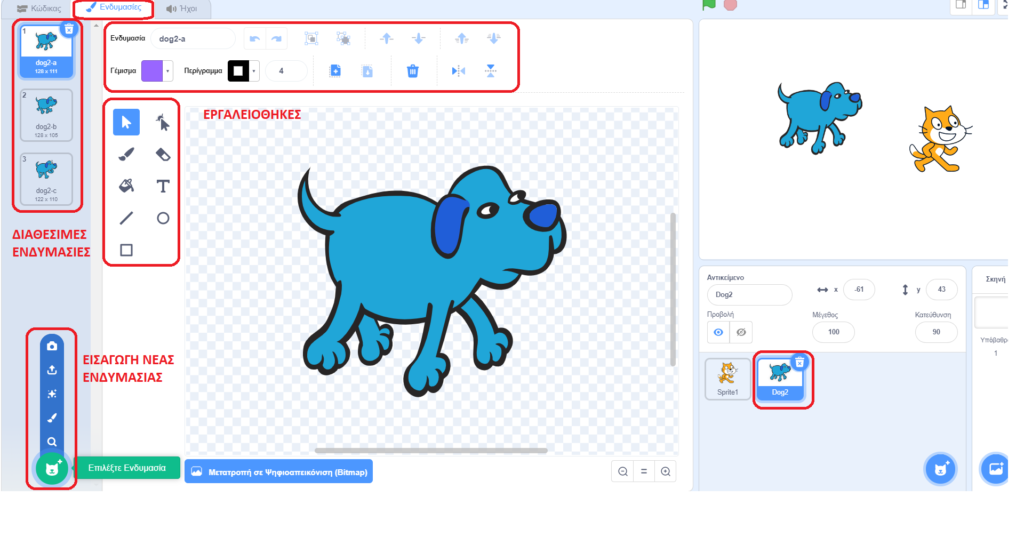The width and height of the screenshot is (1024, 545).
Task: Select the Sprite1 cat sprite thumbnail
Action: pos(728,379)
